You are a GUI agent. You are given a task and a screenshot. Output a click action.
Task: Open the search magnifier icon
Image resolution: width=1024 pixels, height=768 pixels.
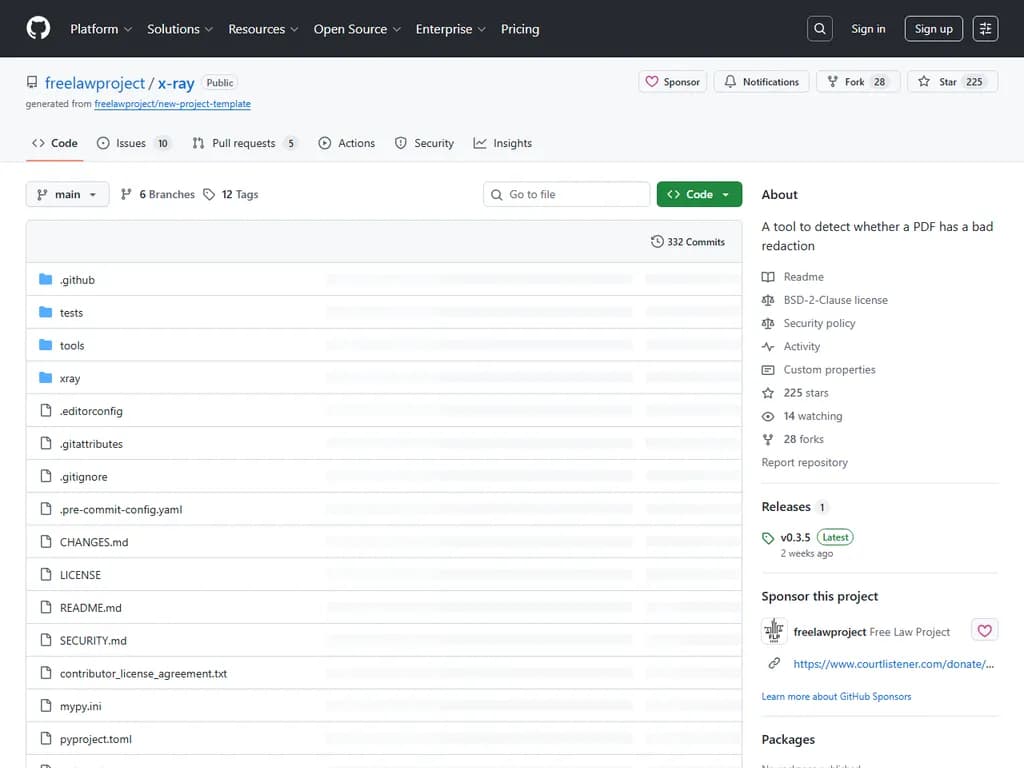[x=820, y=29]
